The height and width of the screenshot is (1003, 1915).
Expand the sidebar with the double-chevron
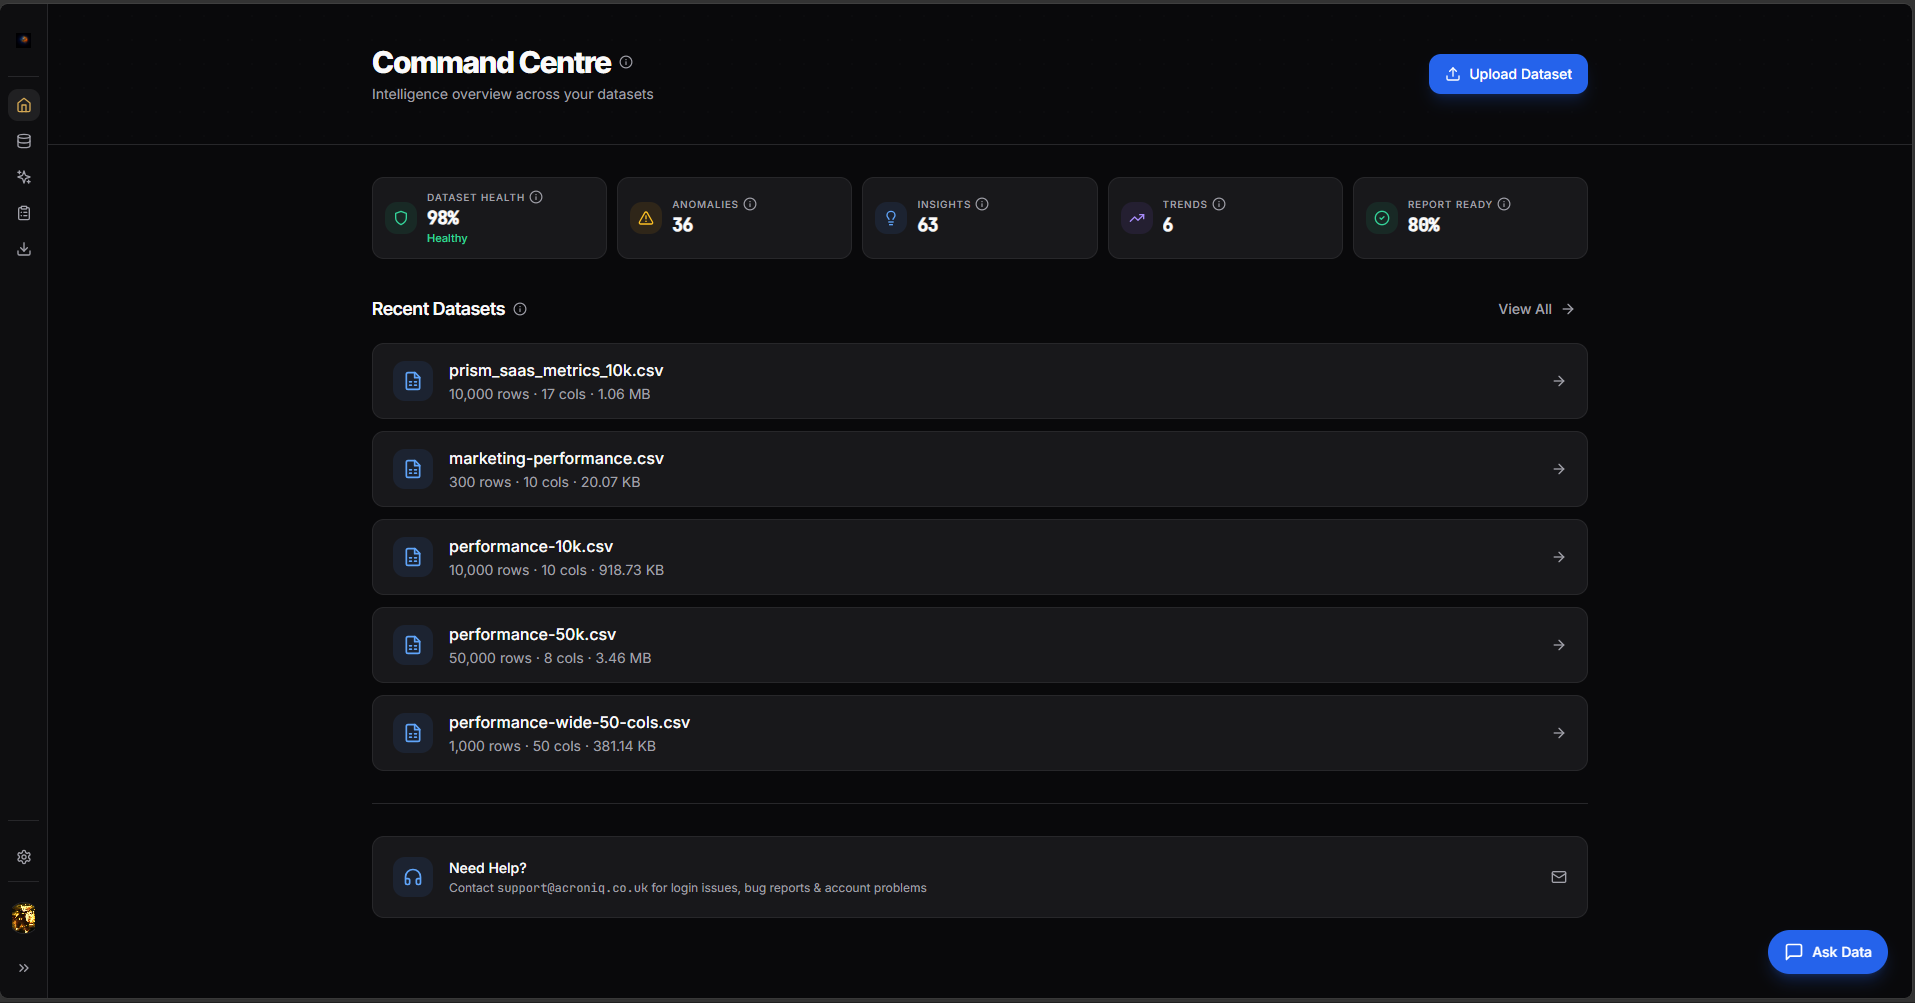[24, 968]
